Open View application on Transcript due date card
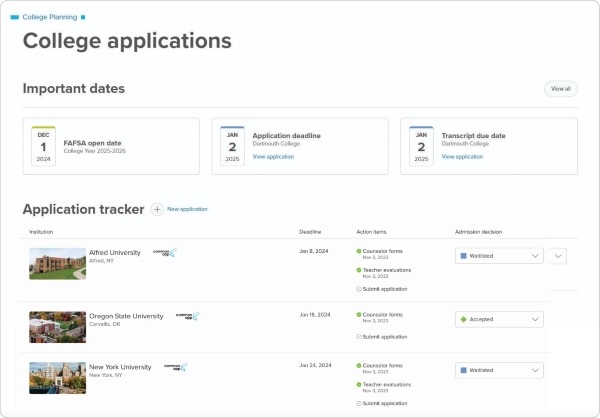 tap(462, 157)
